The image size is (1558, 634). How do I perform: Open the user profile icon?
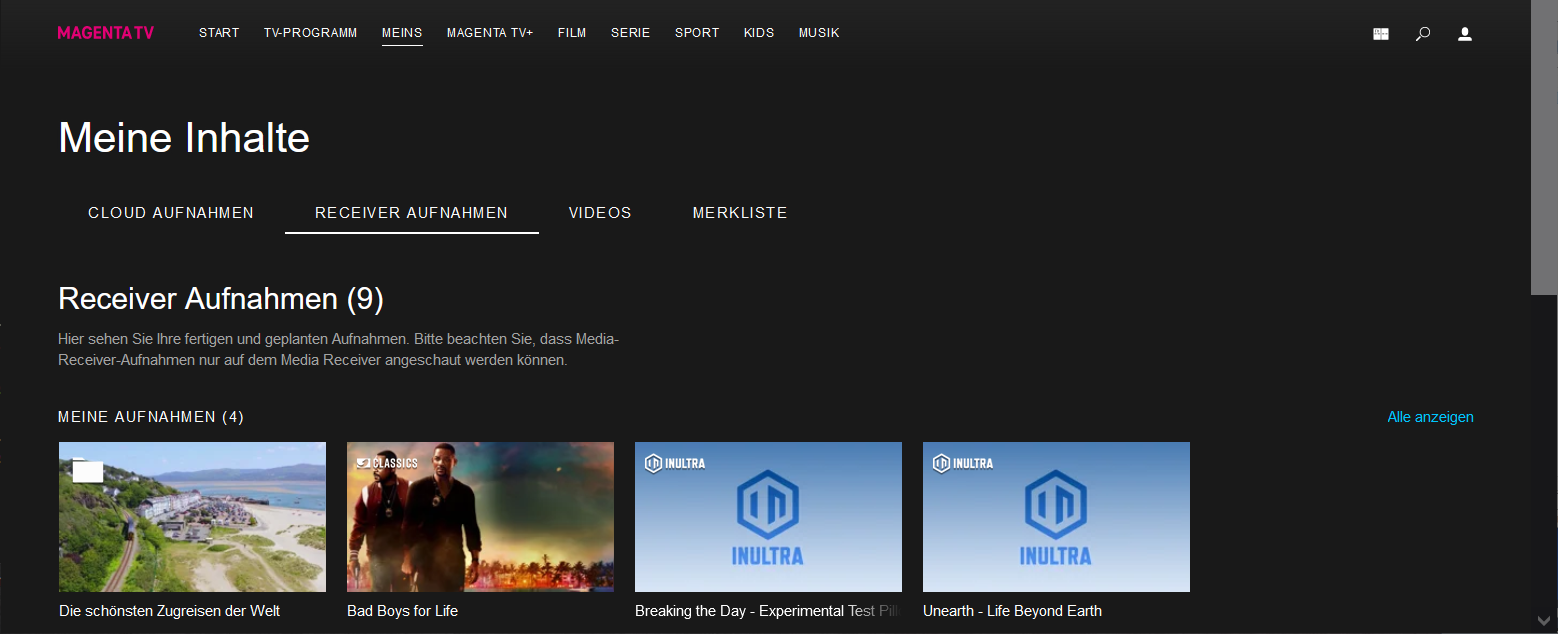1465,34
